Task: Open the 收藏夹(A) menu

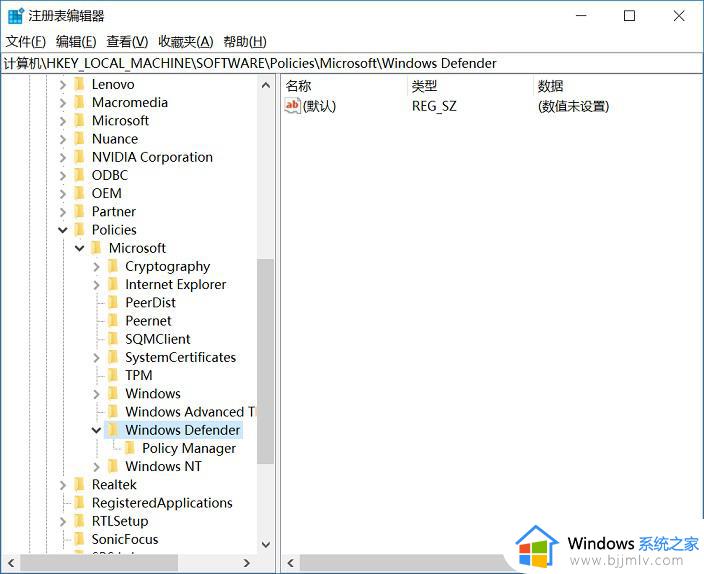Action: tap(185, 42)
